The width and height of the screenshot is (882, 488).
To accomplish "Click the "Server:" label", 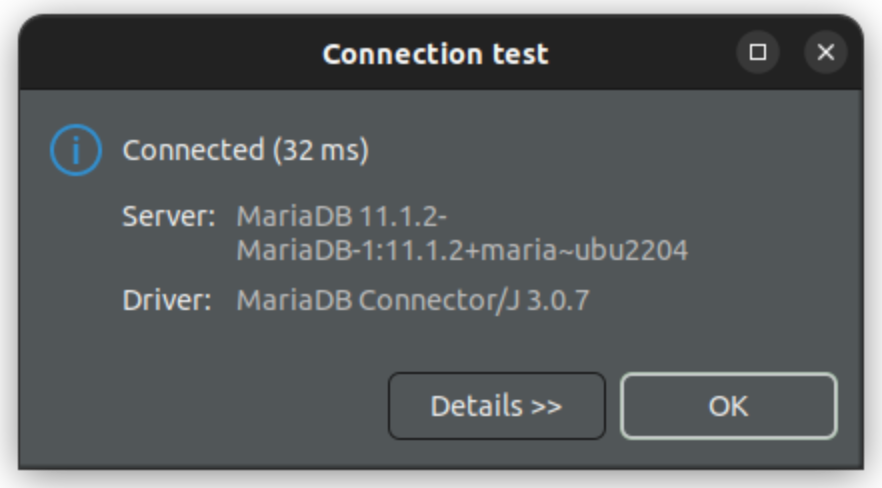I will point(168,215).
